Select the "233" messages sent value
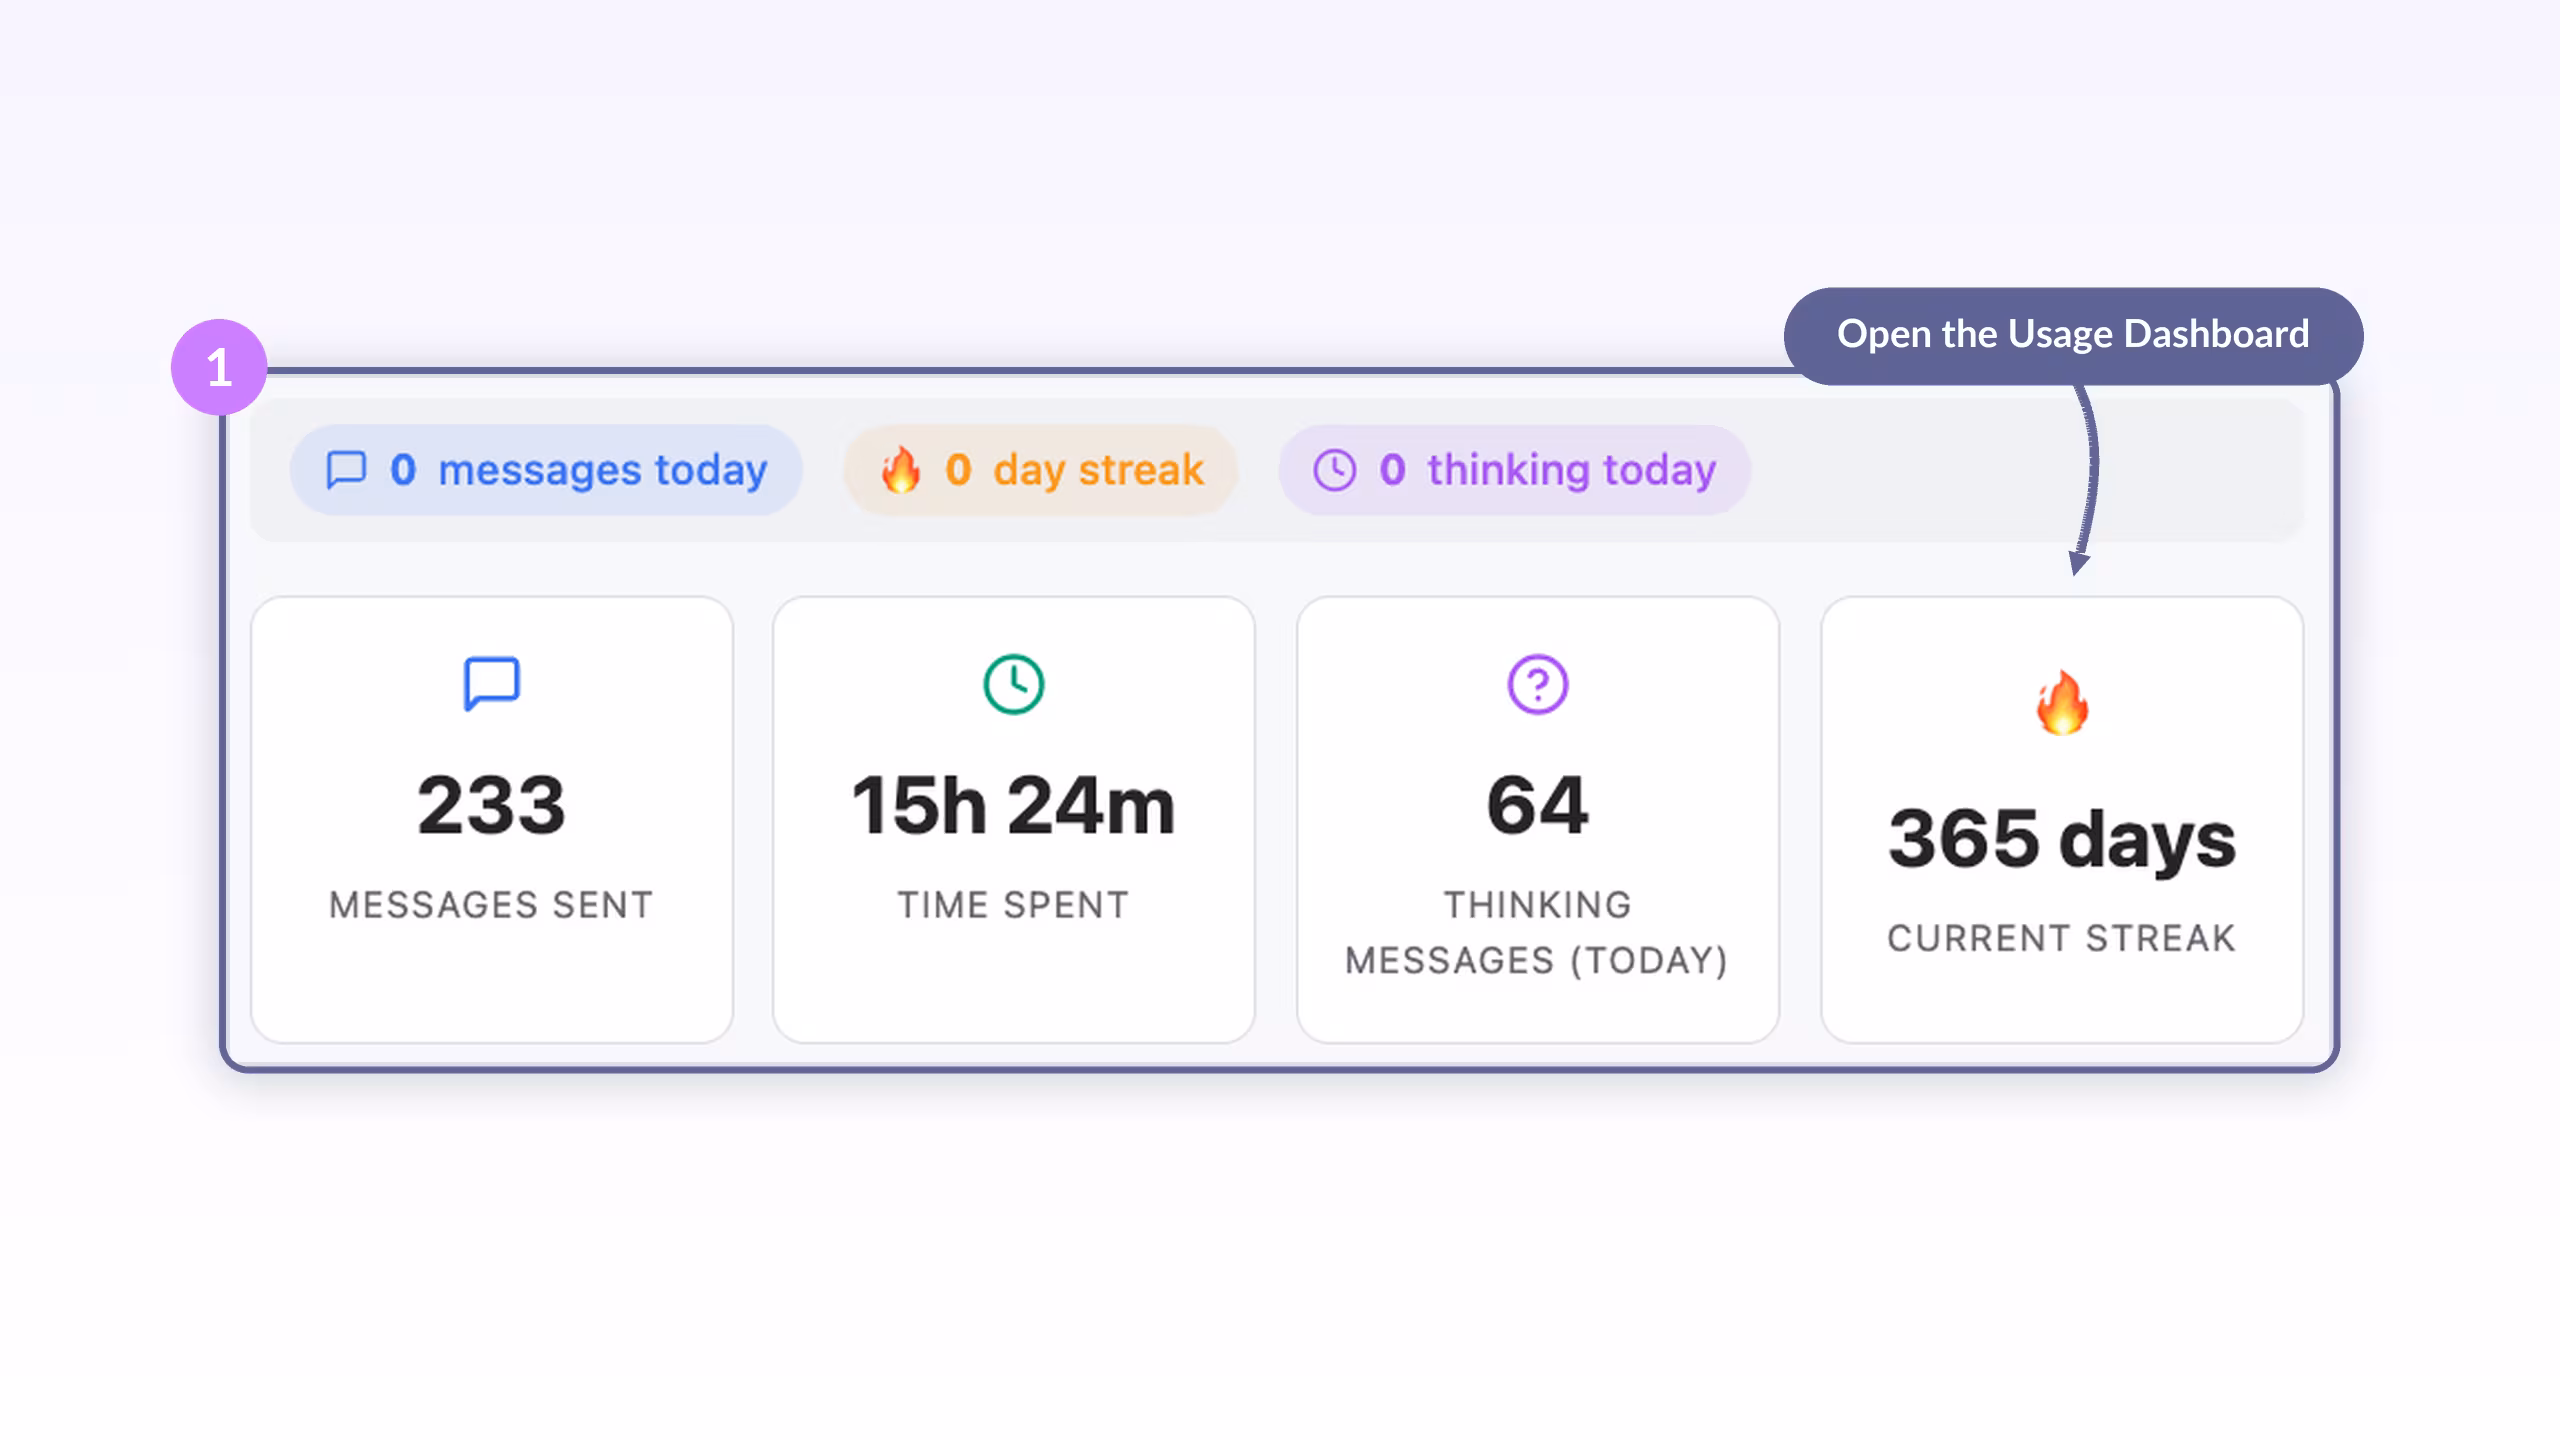Image resolution: width=2560 pixels, height=1440 pixels. [x=491, y=806]
